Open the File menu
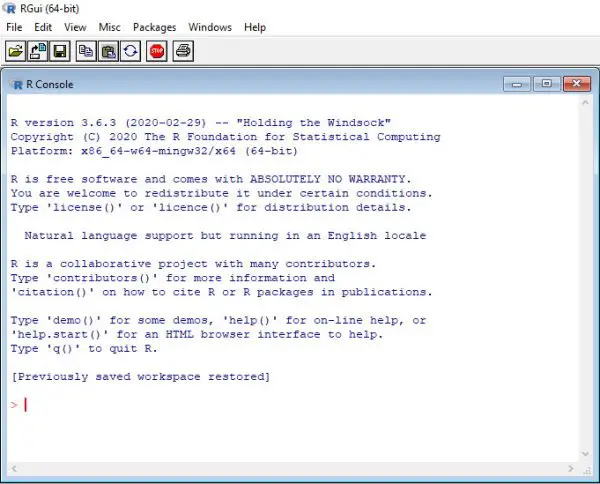600x484 pixels. point(14,27)
